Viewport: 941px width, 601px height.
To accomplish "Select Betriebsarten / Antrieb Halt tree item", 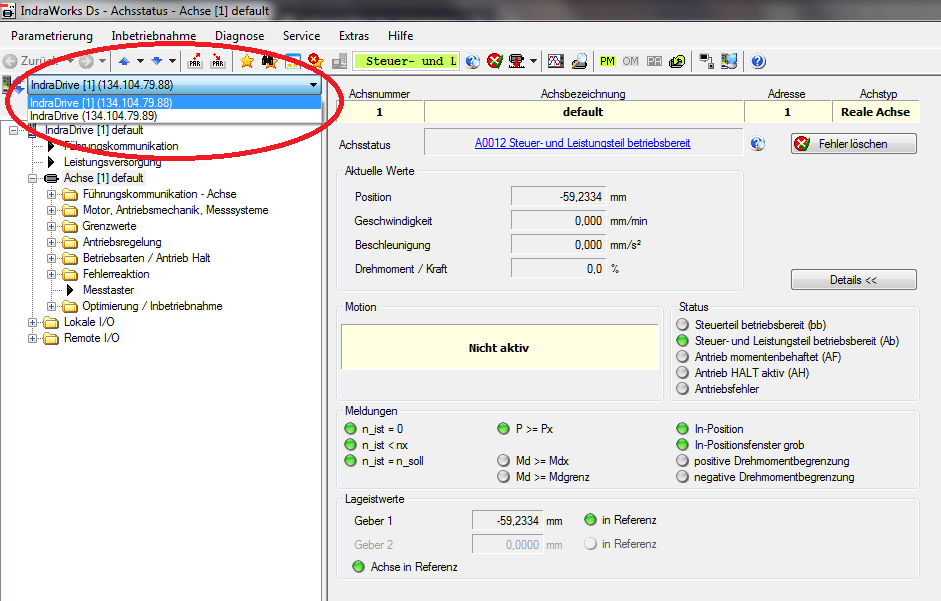I will 146,258.
